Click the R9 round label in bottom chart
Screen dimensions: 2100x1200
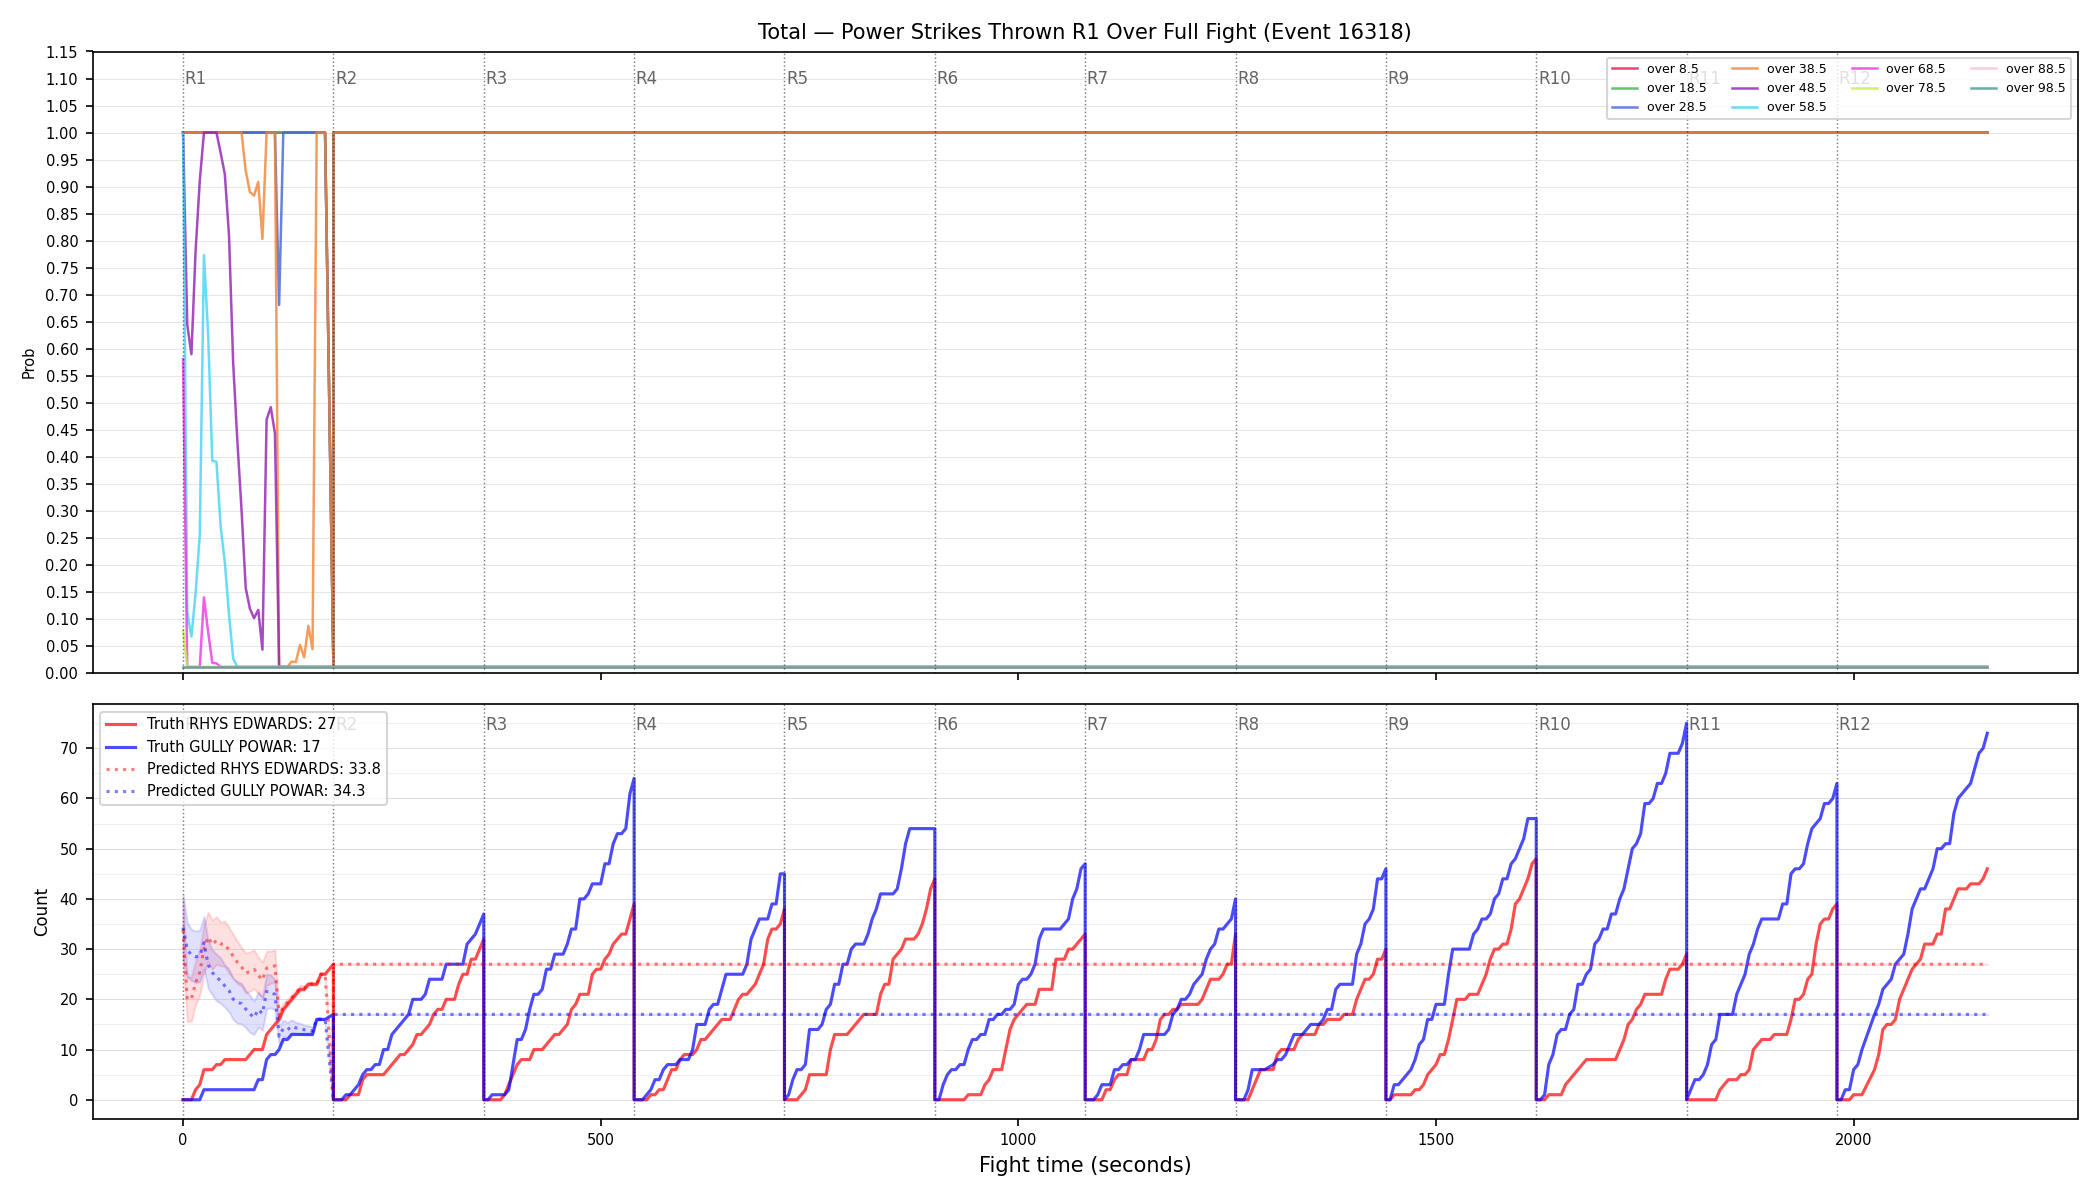(1398, 724)
